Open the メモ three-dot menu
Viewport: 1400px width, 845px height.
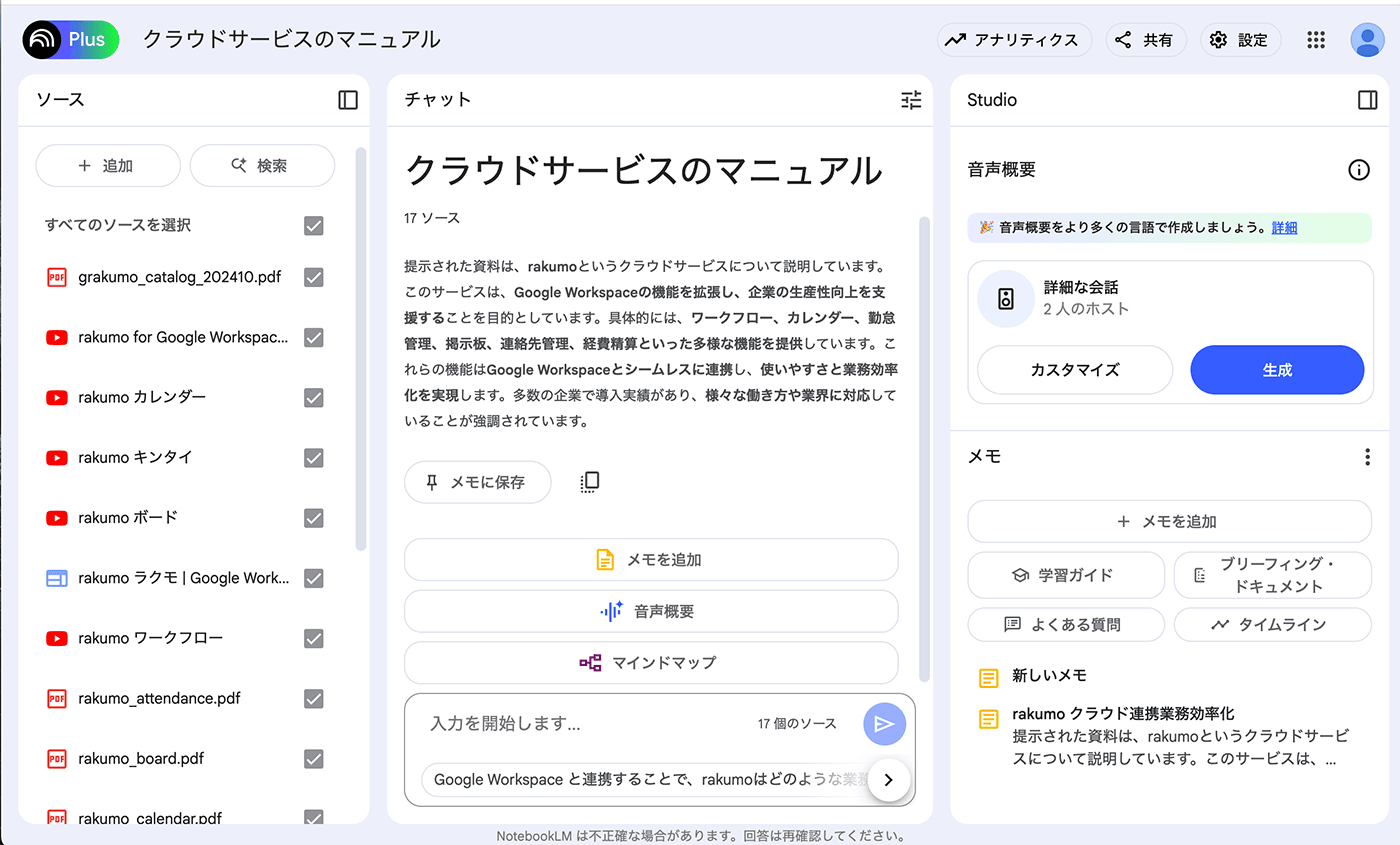pyautogui.click(x=1367, y=457)
